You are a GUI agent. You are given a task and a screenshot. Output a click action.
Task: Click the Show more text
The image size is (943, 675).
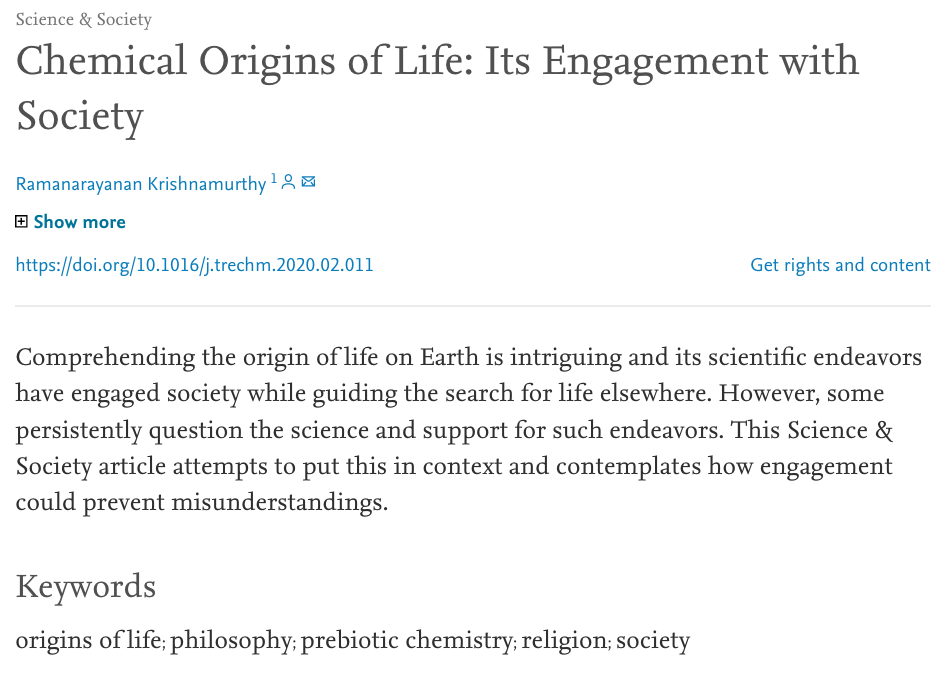coord(79,222)
